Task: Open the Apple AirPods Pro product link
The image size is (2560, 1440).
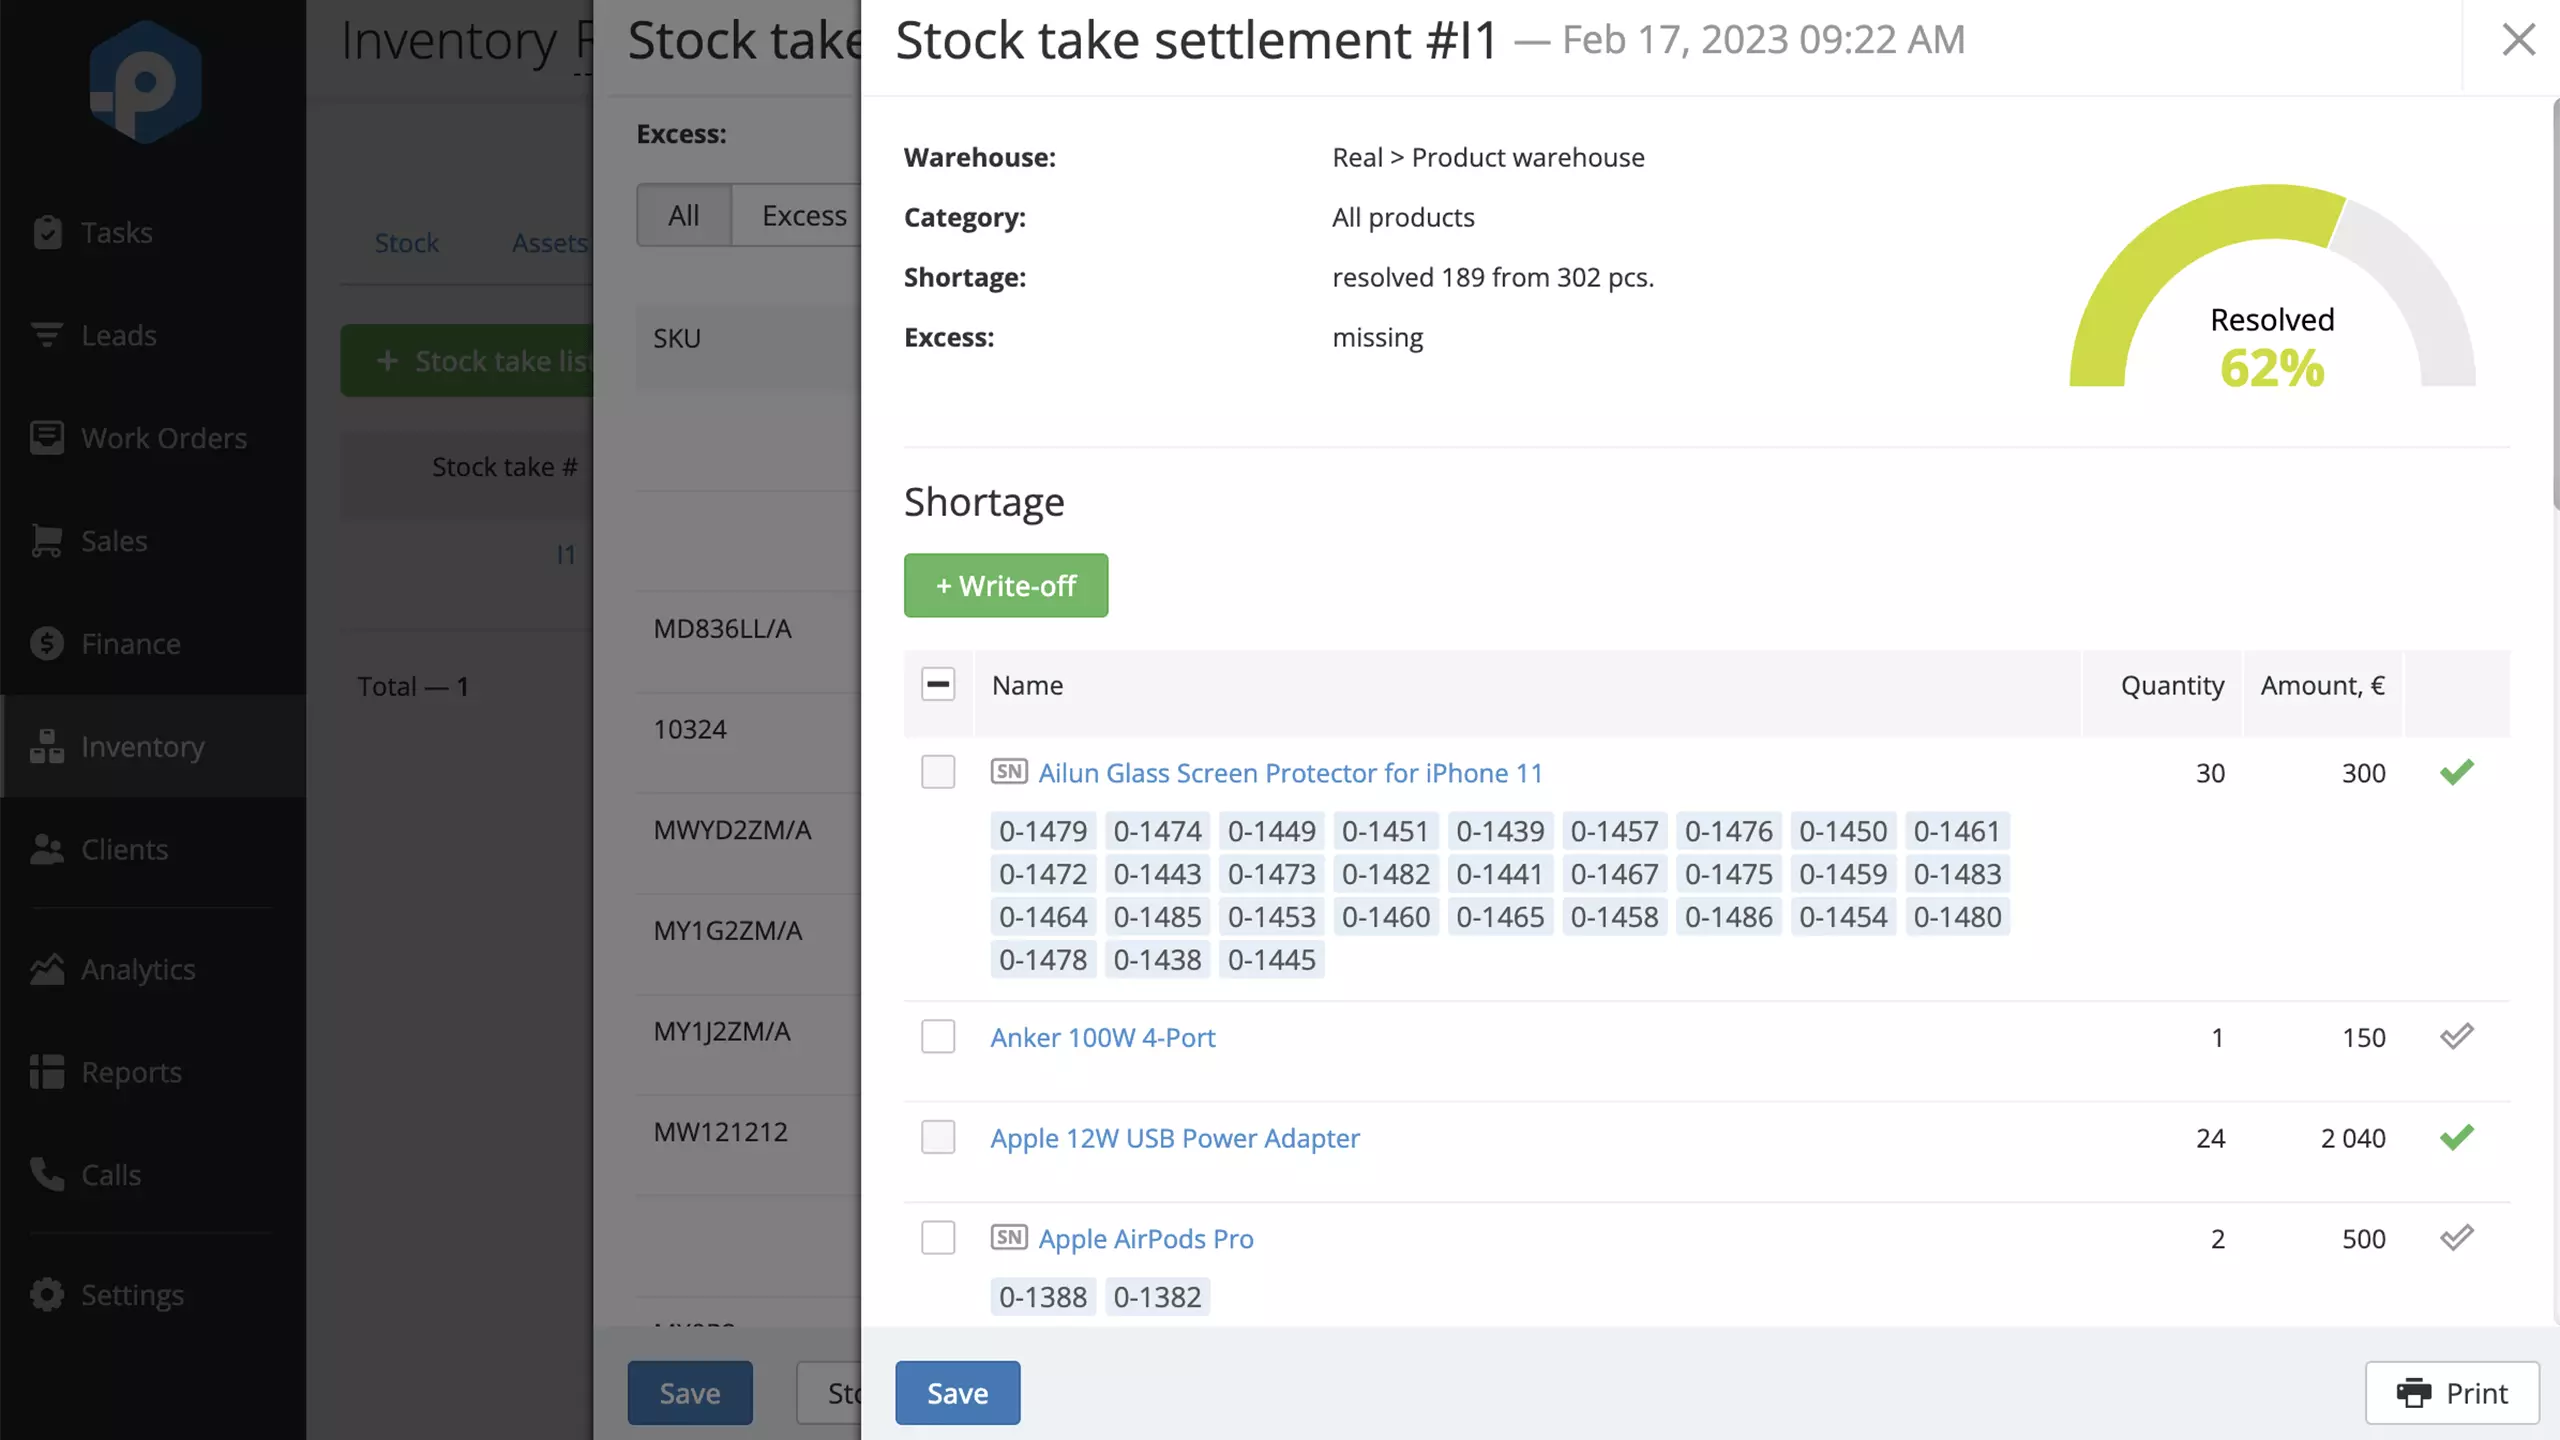Action: (1146, 1239)
